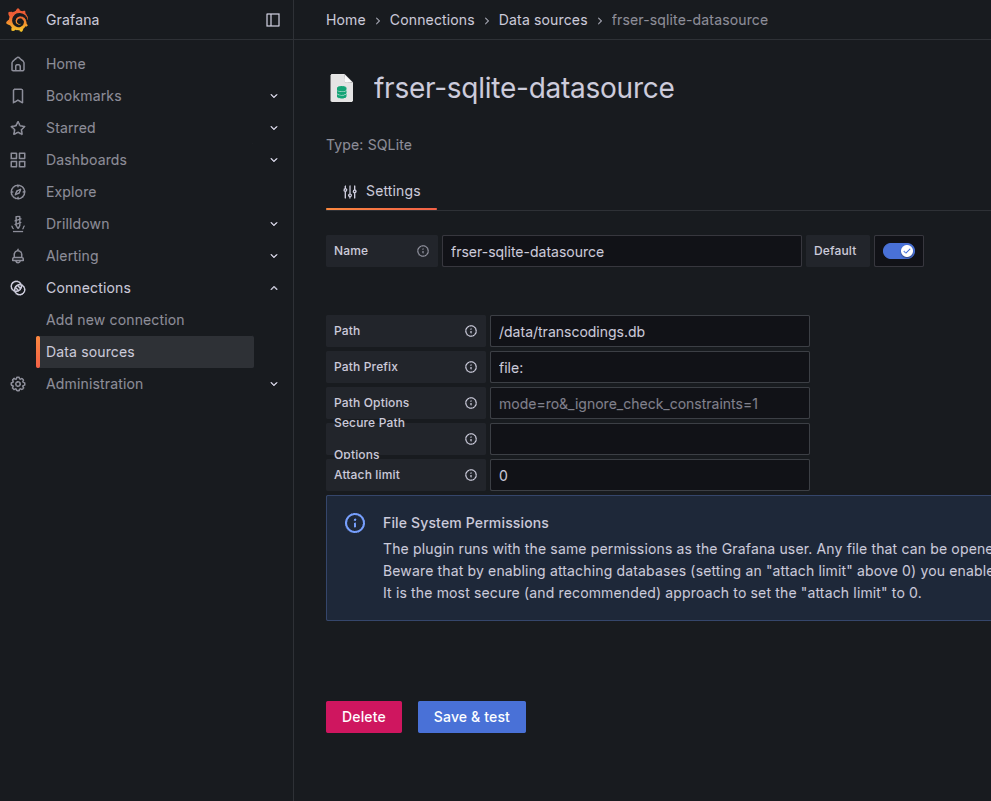The image size is (991, 801).
Task: Expand the Administration section chevron
Action: (274, 384)
